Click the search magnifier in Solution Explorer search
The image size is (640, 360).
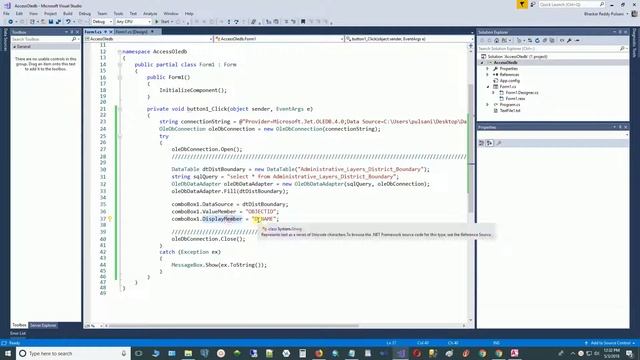622,49
